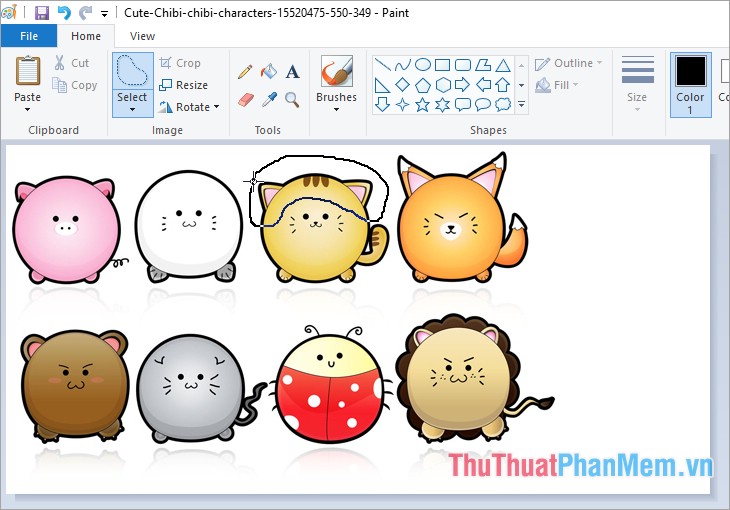Viewport: 730px width, 510px height.
Task: Expand the Shapes gallery more arrow
Action: [521, 104]
